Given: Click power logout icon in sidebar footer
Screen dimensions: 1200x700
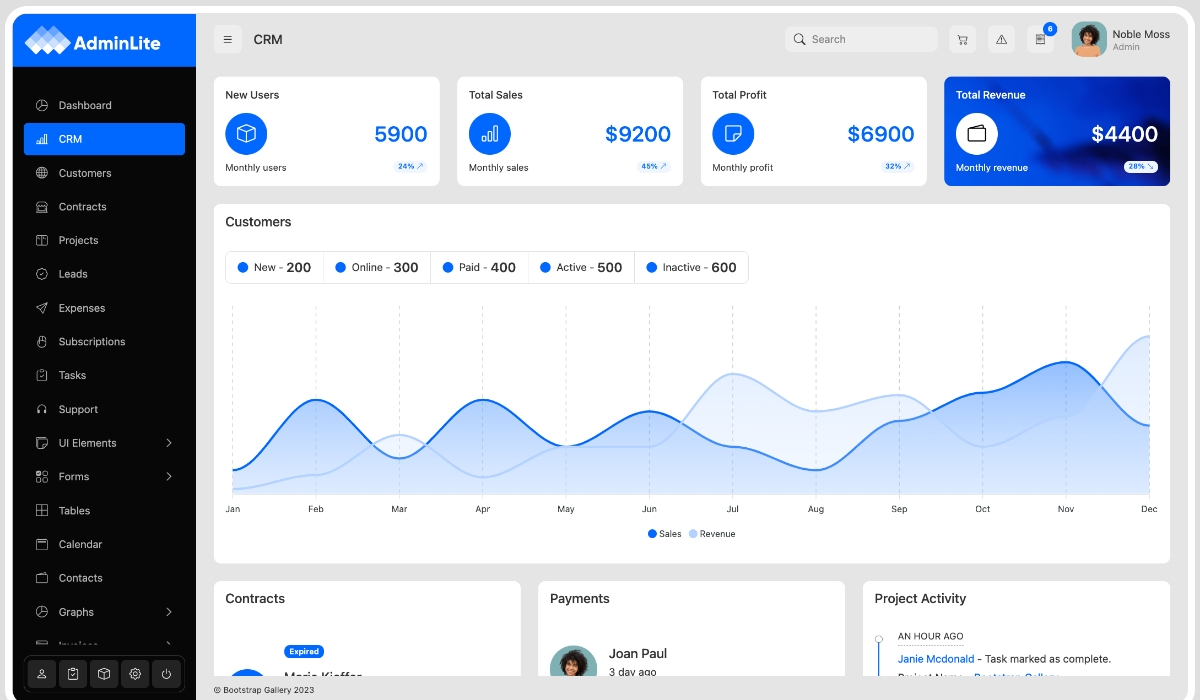Looking at the screenshot, I should pos(167,674).
